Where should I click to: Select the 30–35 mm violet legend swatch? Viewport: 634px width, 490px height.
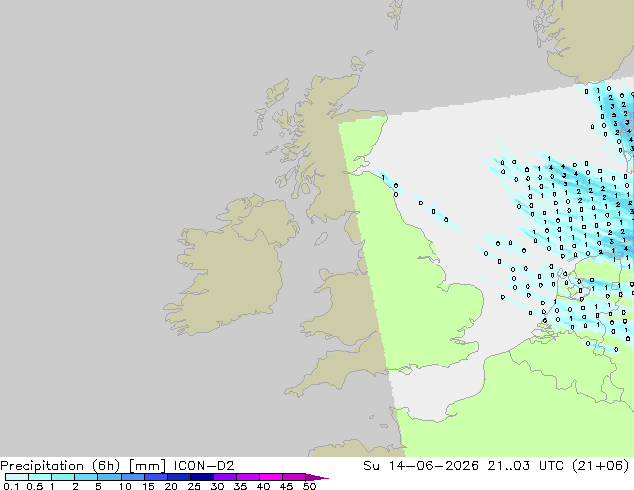tap(225, 477)
